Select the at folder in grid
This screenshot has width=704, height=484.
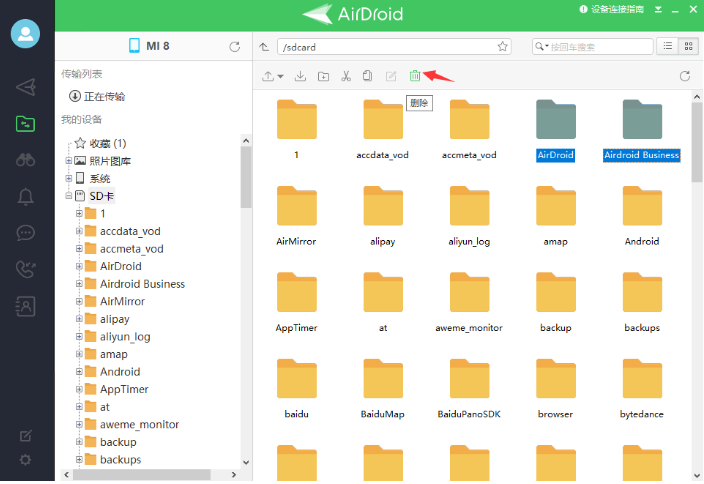tap(383, 303)
